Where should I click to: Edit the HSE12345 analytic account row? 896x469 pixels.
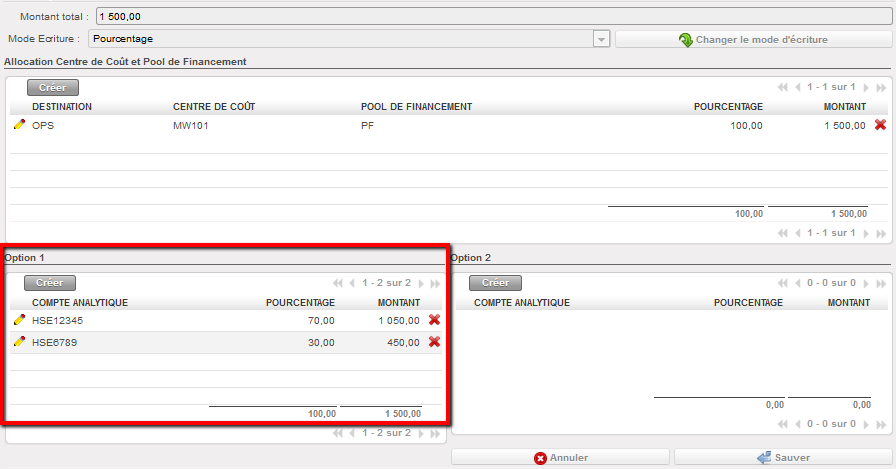click(x=19, y=320)
